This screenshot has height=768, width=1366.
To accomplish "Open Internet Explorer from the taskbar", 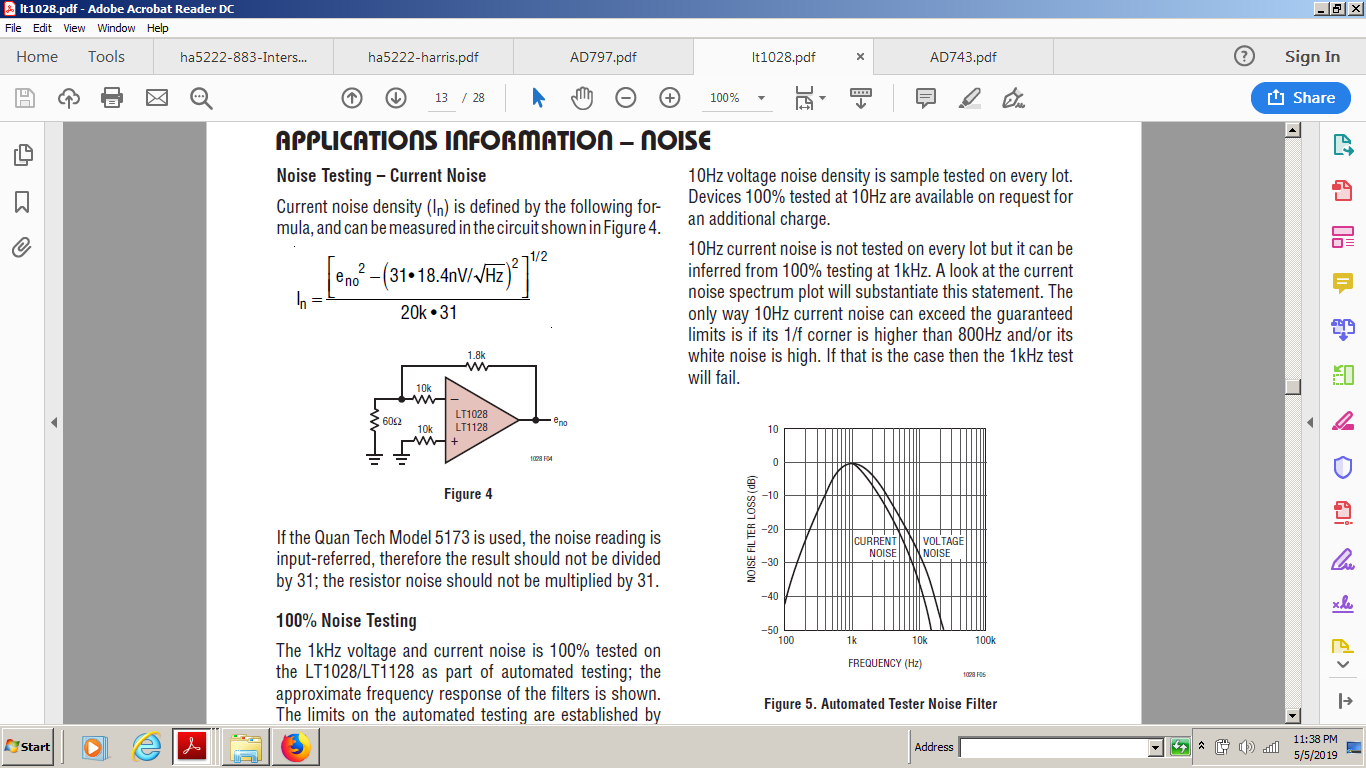I will [147, 747].
